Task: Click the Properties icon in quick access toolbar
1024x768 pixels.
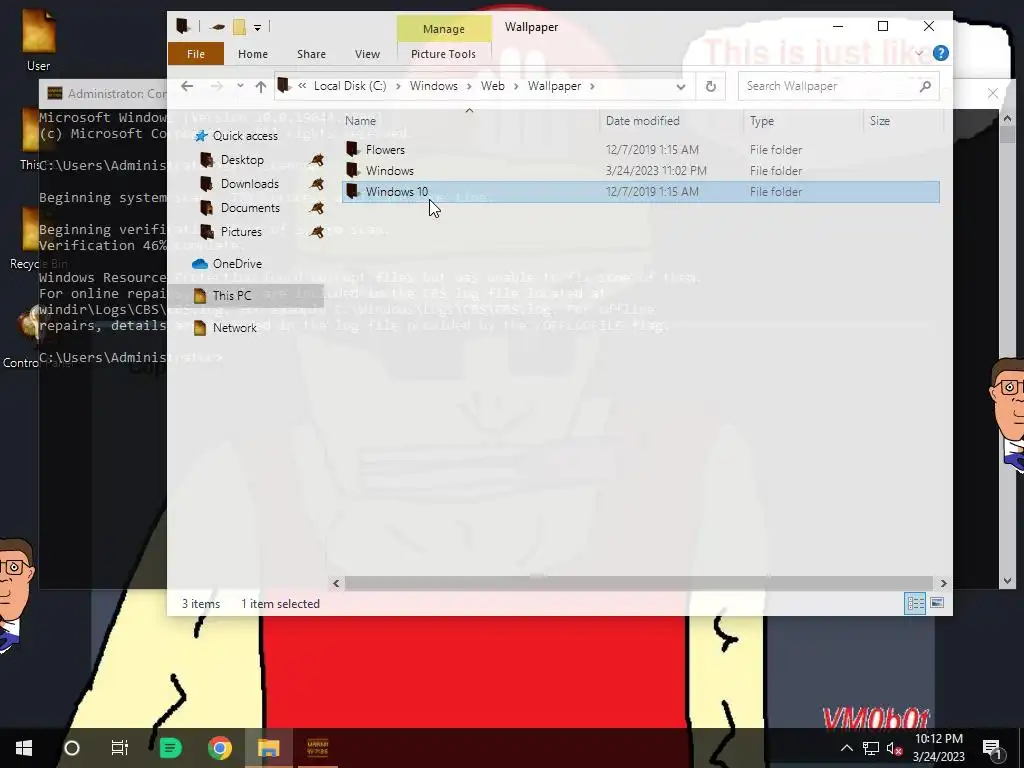Action: pos(217,27)
